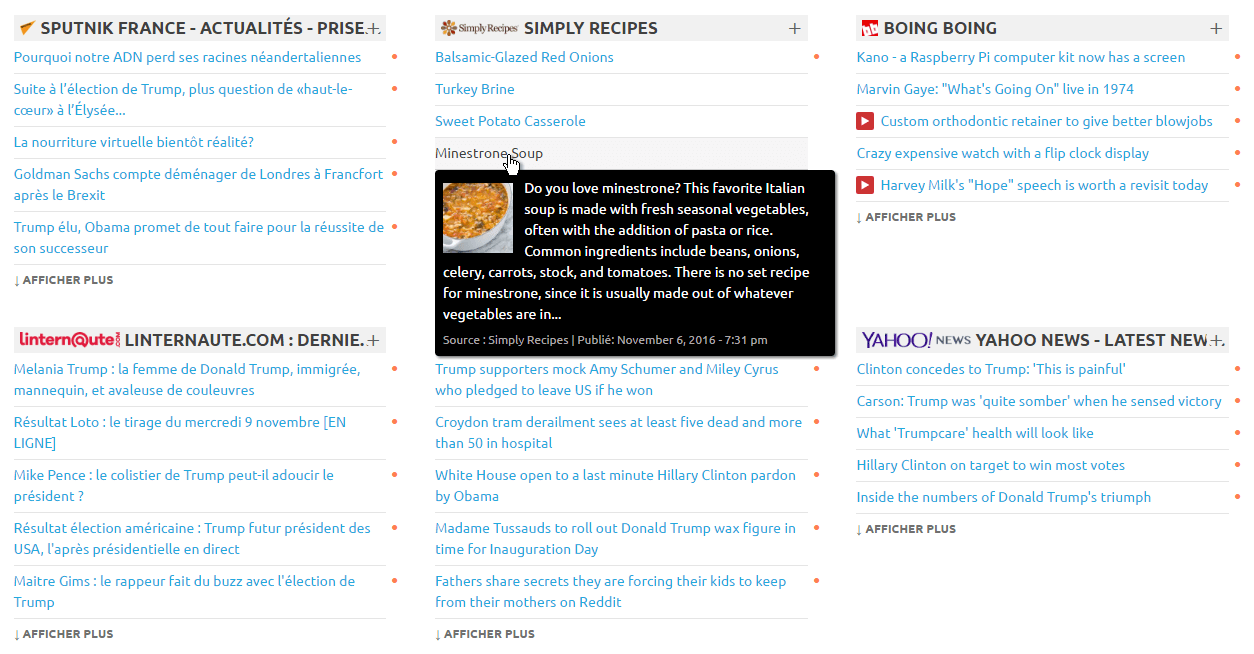Viewport: 1254px width, 654px height.
Task: Open Linternaute.com widget header title
Action: coord(244,340)
